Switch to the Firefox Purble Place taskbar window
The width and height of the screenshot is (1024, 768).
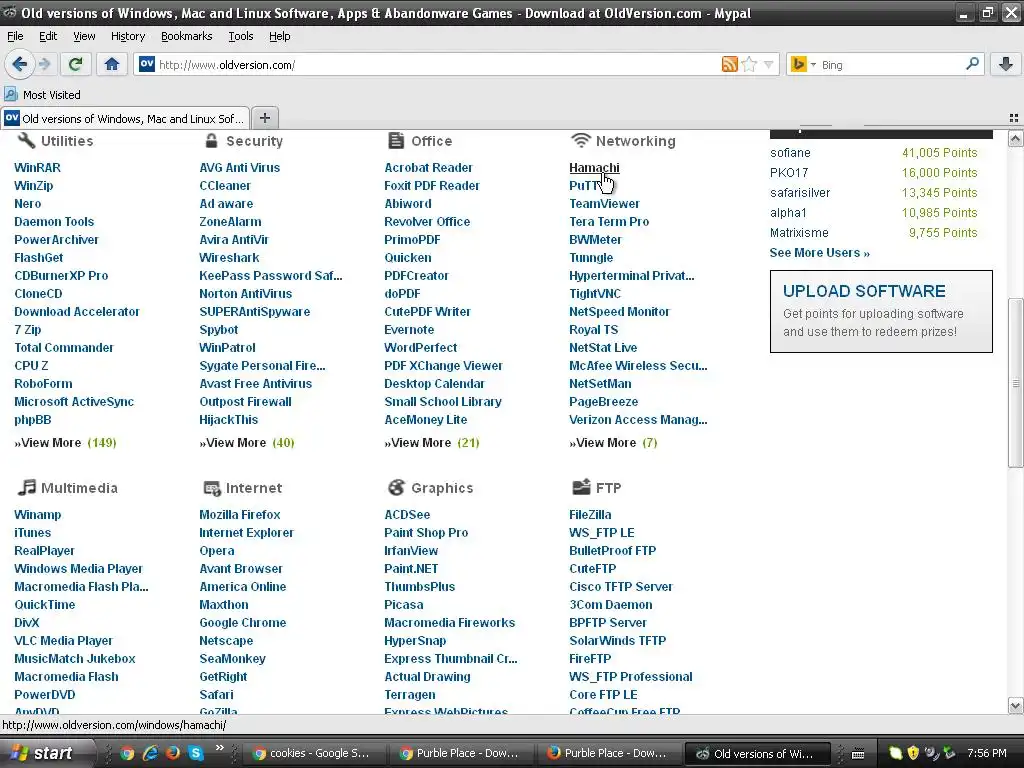607,754
